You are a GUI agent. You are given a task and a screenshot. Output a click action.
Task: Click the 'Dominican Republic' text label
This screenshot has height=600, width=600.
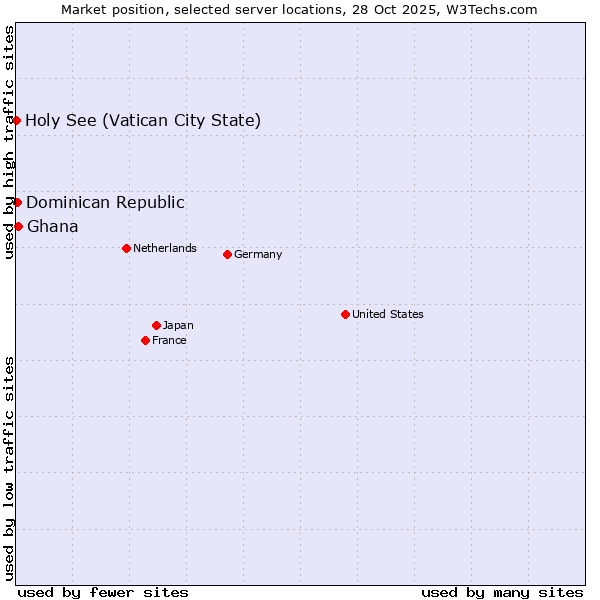105,202
